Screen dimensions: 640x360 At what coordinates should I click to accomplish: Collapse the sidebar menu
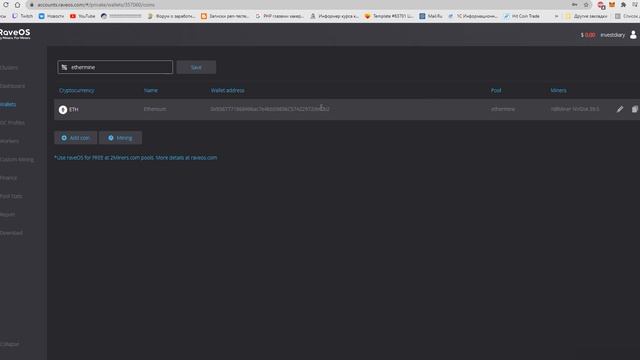pyautogui.click(x=9, y=344)
